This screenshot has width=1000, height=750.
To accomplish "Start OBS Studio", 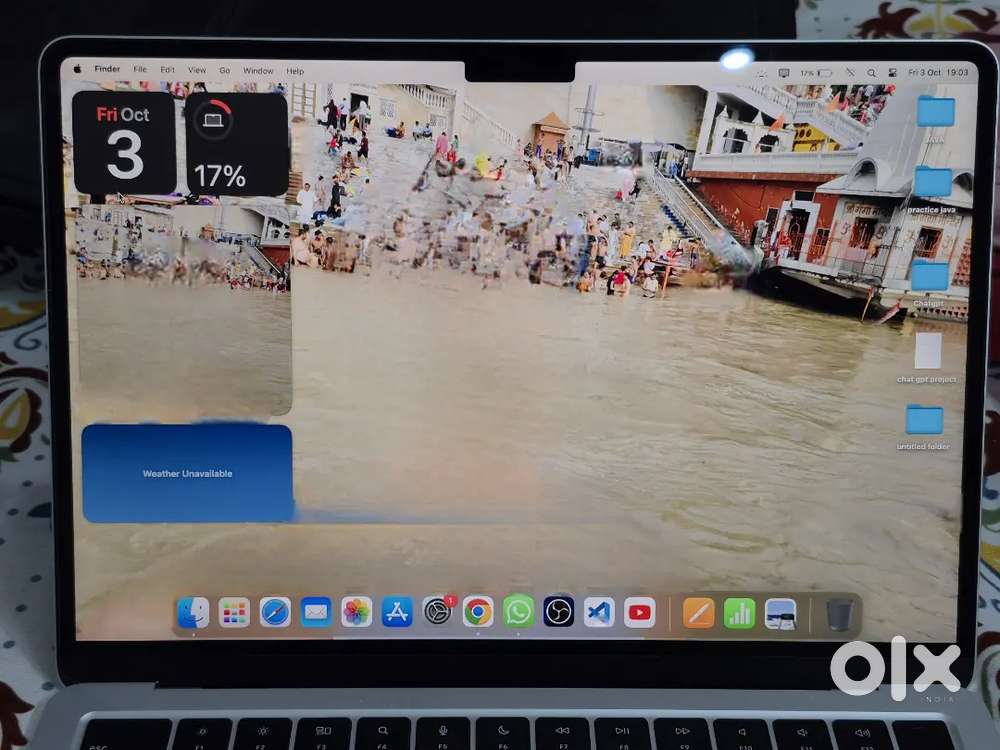I will pos(560,612).
